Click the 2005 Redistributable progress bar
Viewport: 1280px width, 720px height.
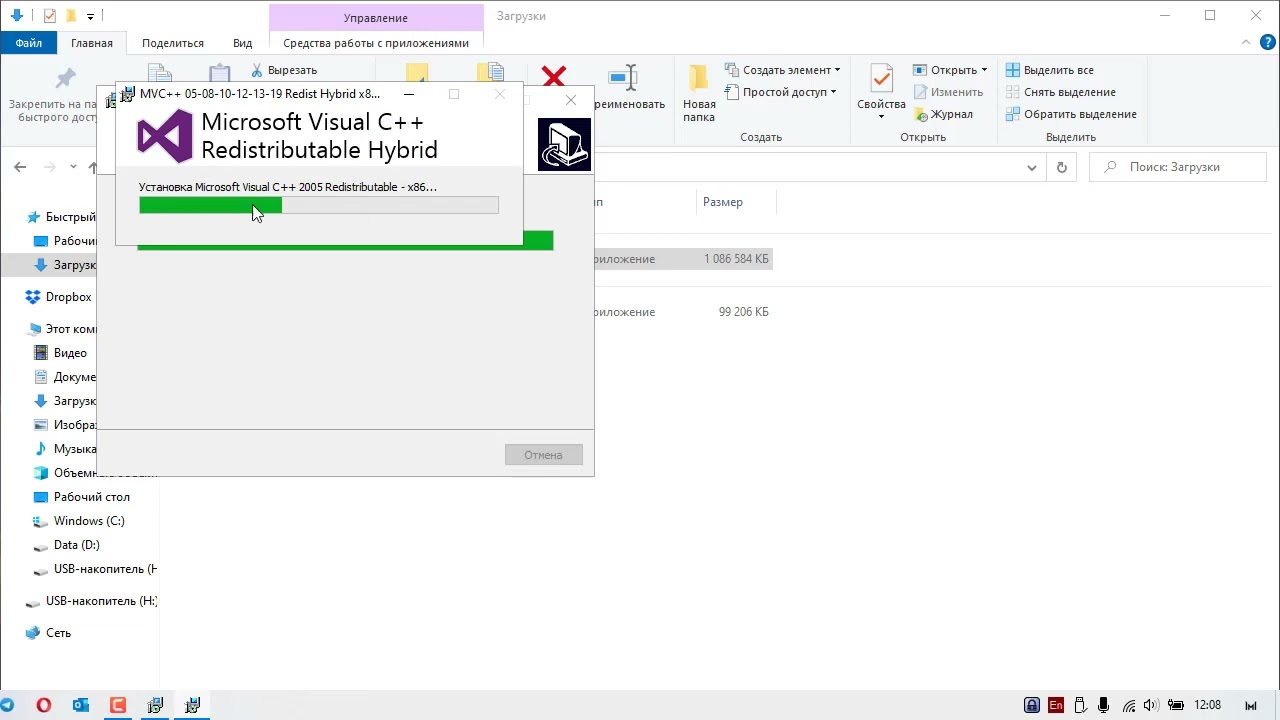(x=319, y=205)
